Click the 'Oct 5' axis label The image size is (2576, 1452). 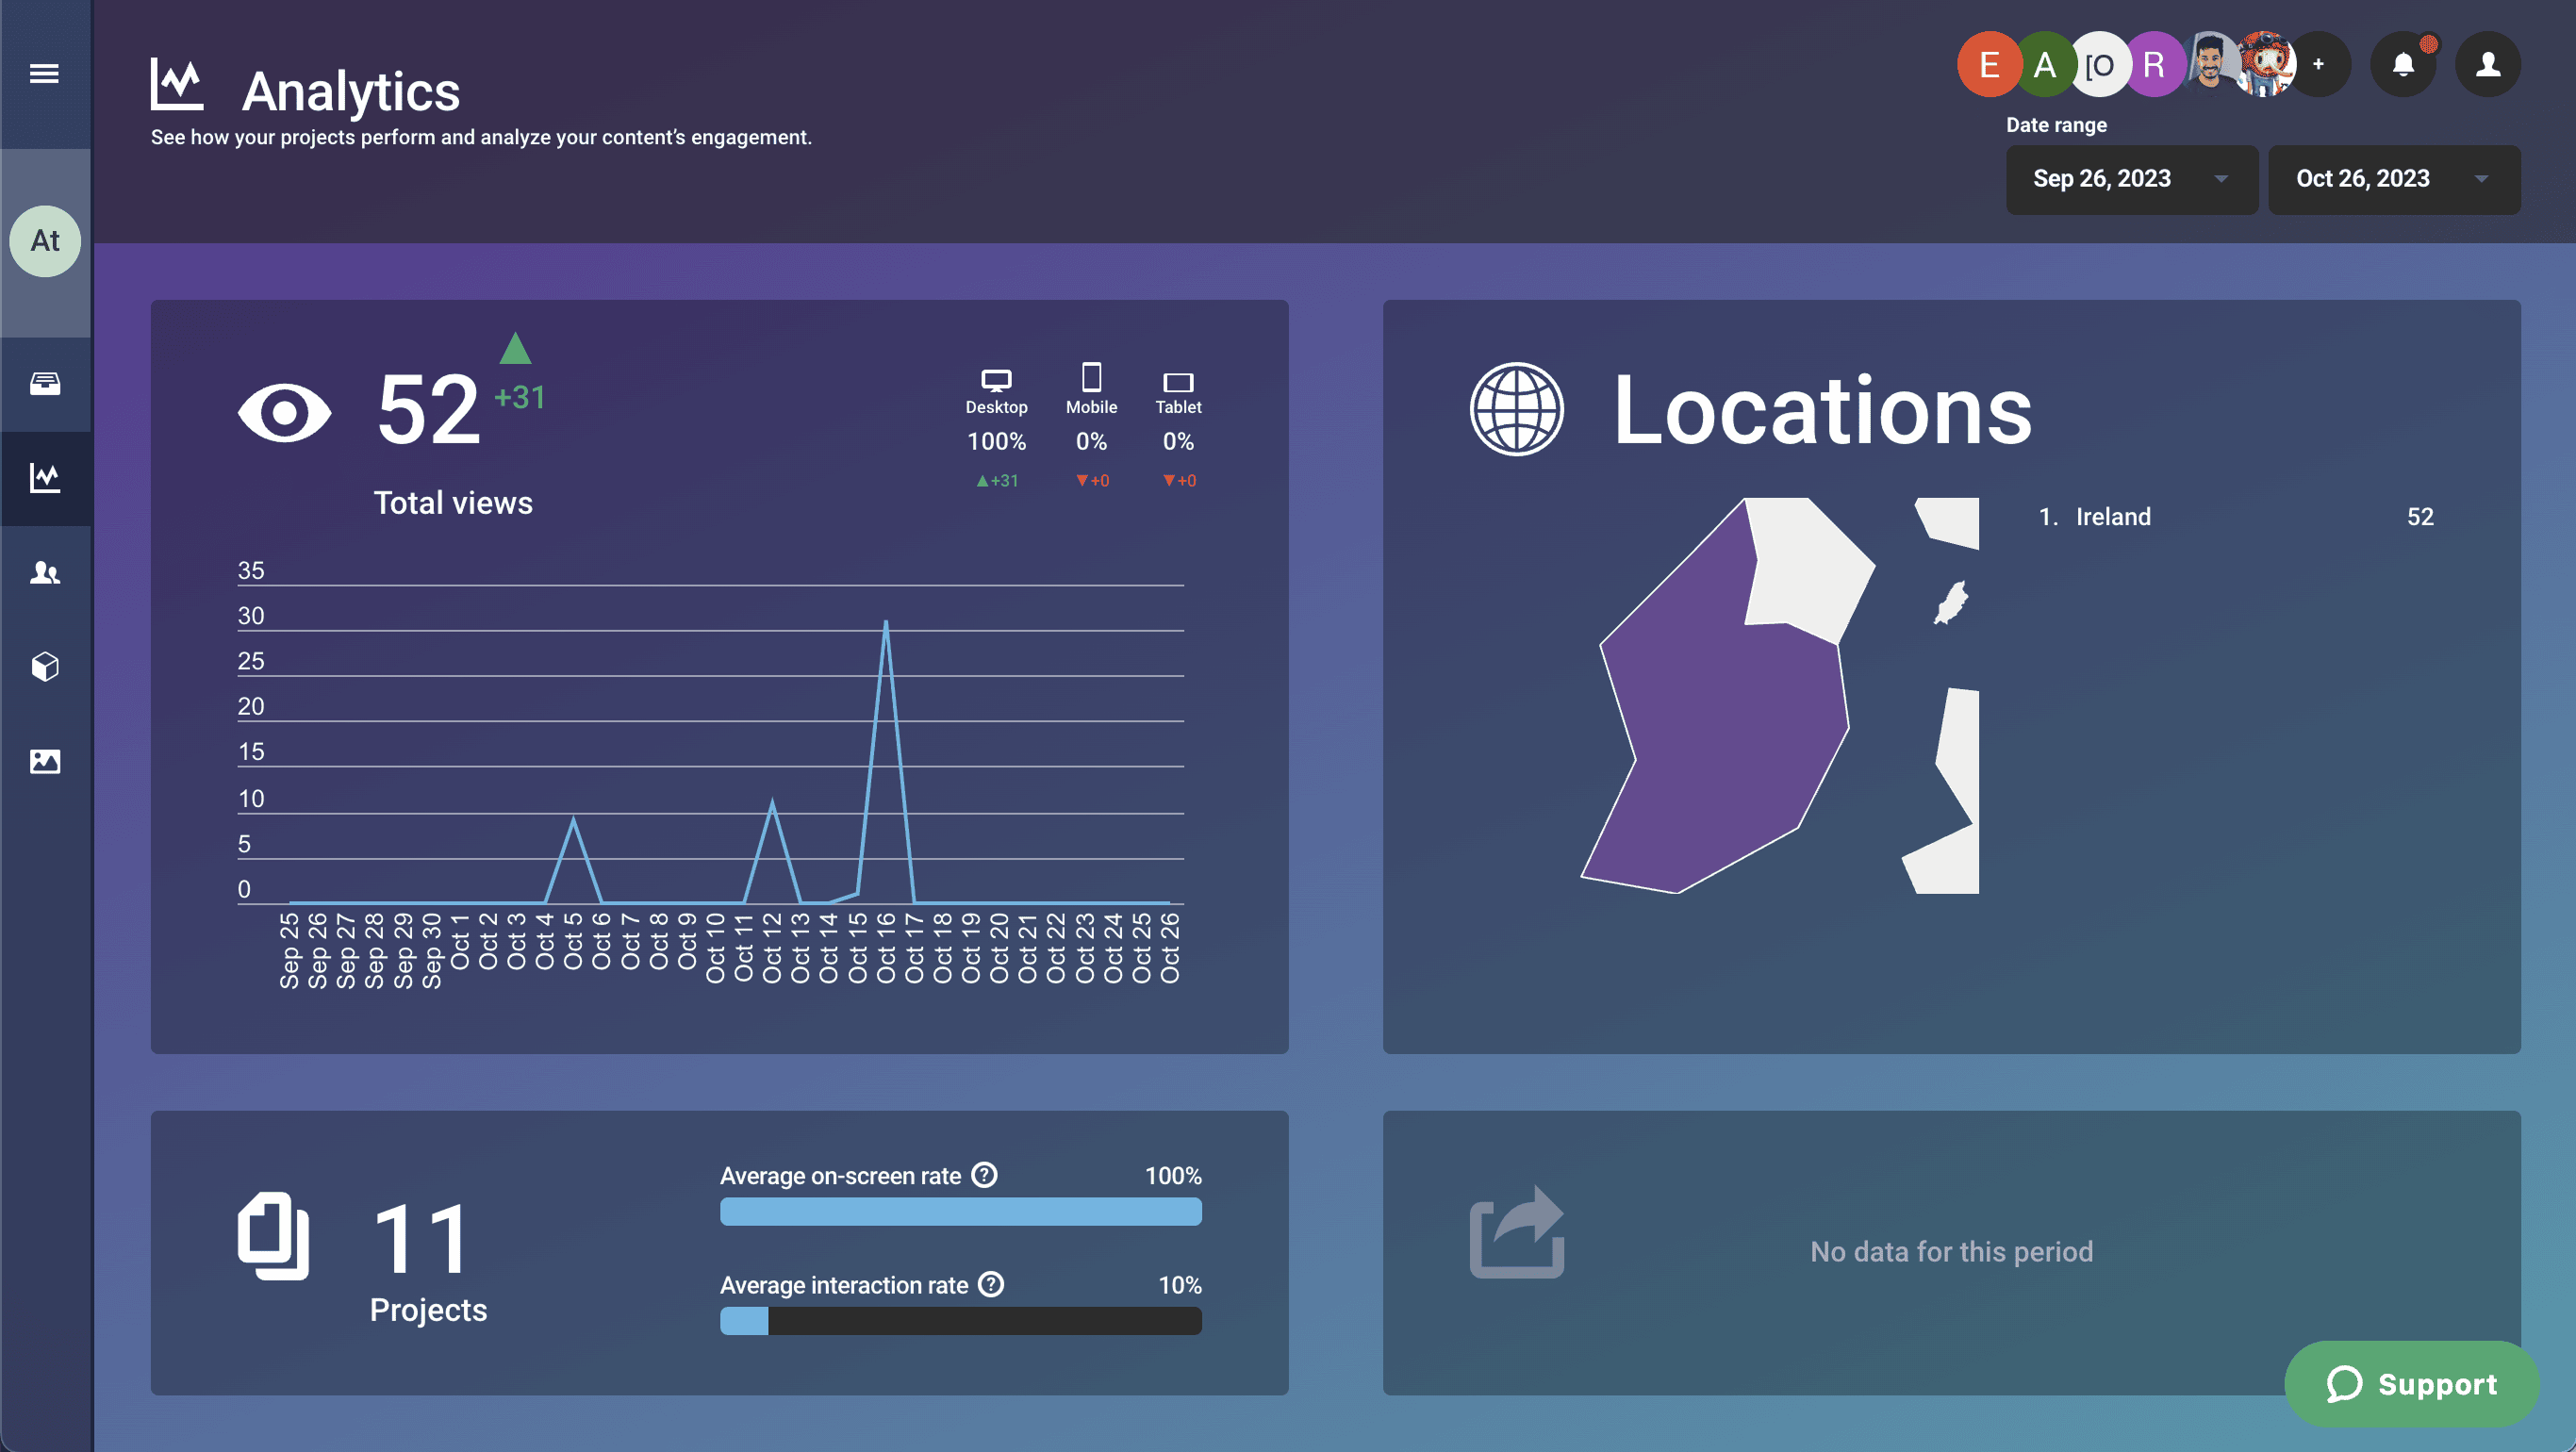click(x=573, y=941)
